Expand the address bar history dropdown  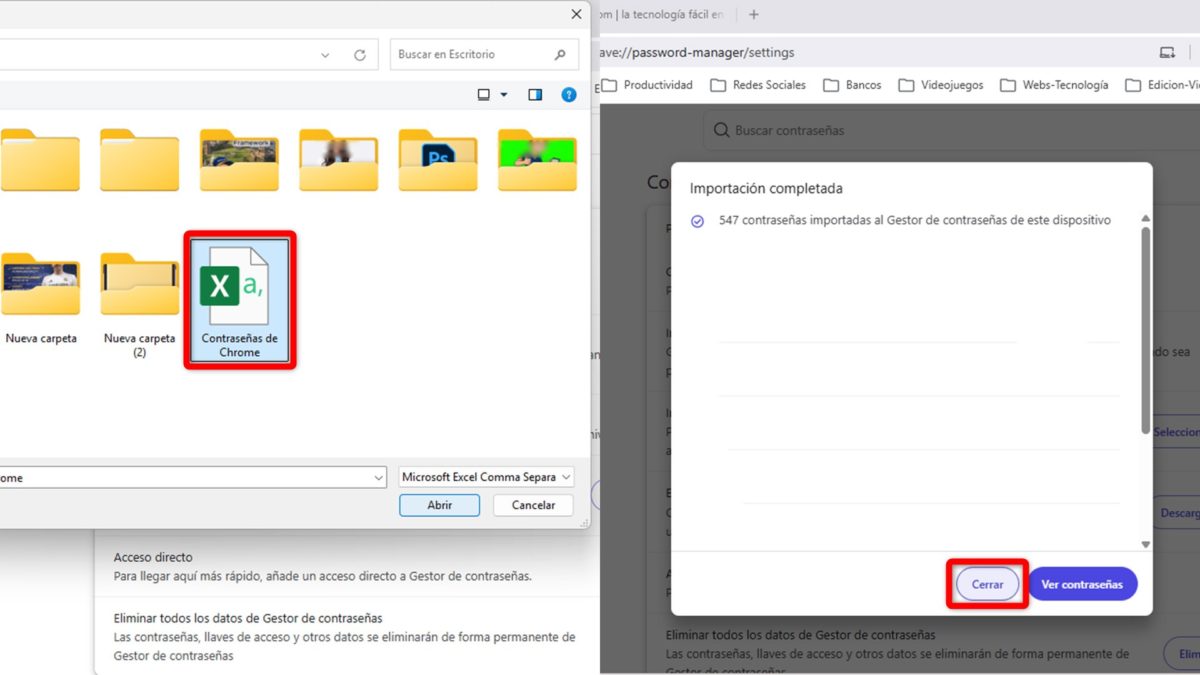pyautogui.click(x=326, y=55)
